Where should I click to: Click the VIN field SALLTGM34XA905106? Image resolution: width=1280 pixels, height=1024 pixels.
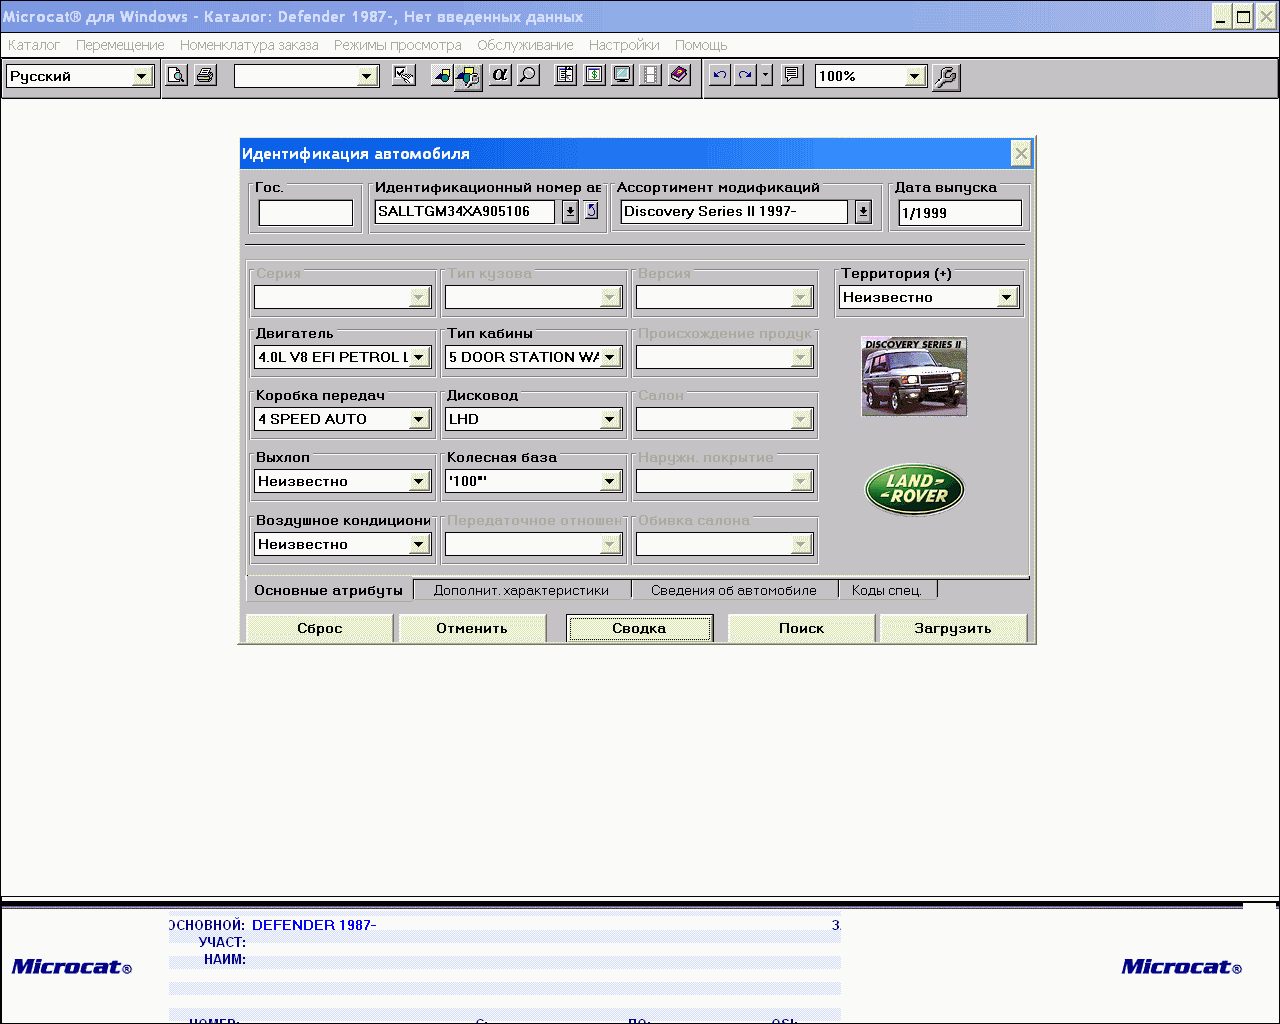pyautogui.click(x=465, y=211)
